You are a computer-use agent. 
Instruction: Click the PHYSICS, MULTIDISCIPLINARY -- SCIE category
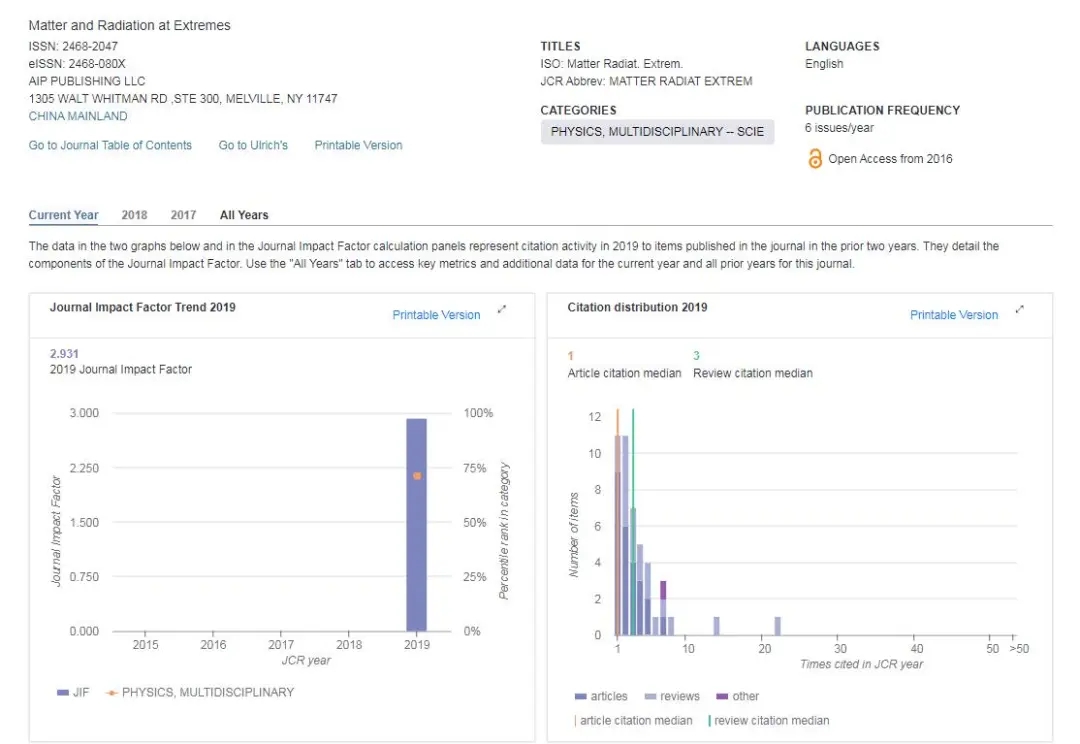[x=657, y=132]
